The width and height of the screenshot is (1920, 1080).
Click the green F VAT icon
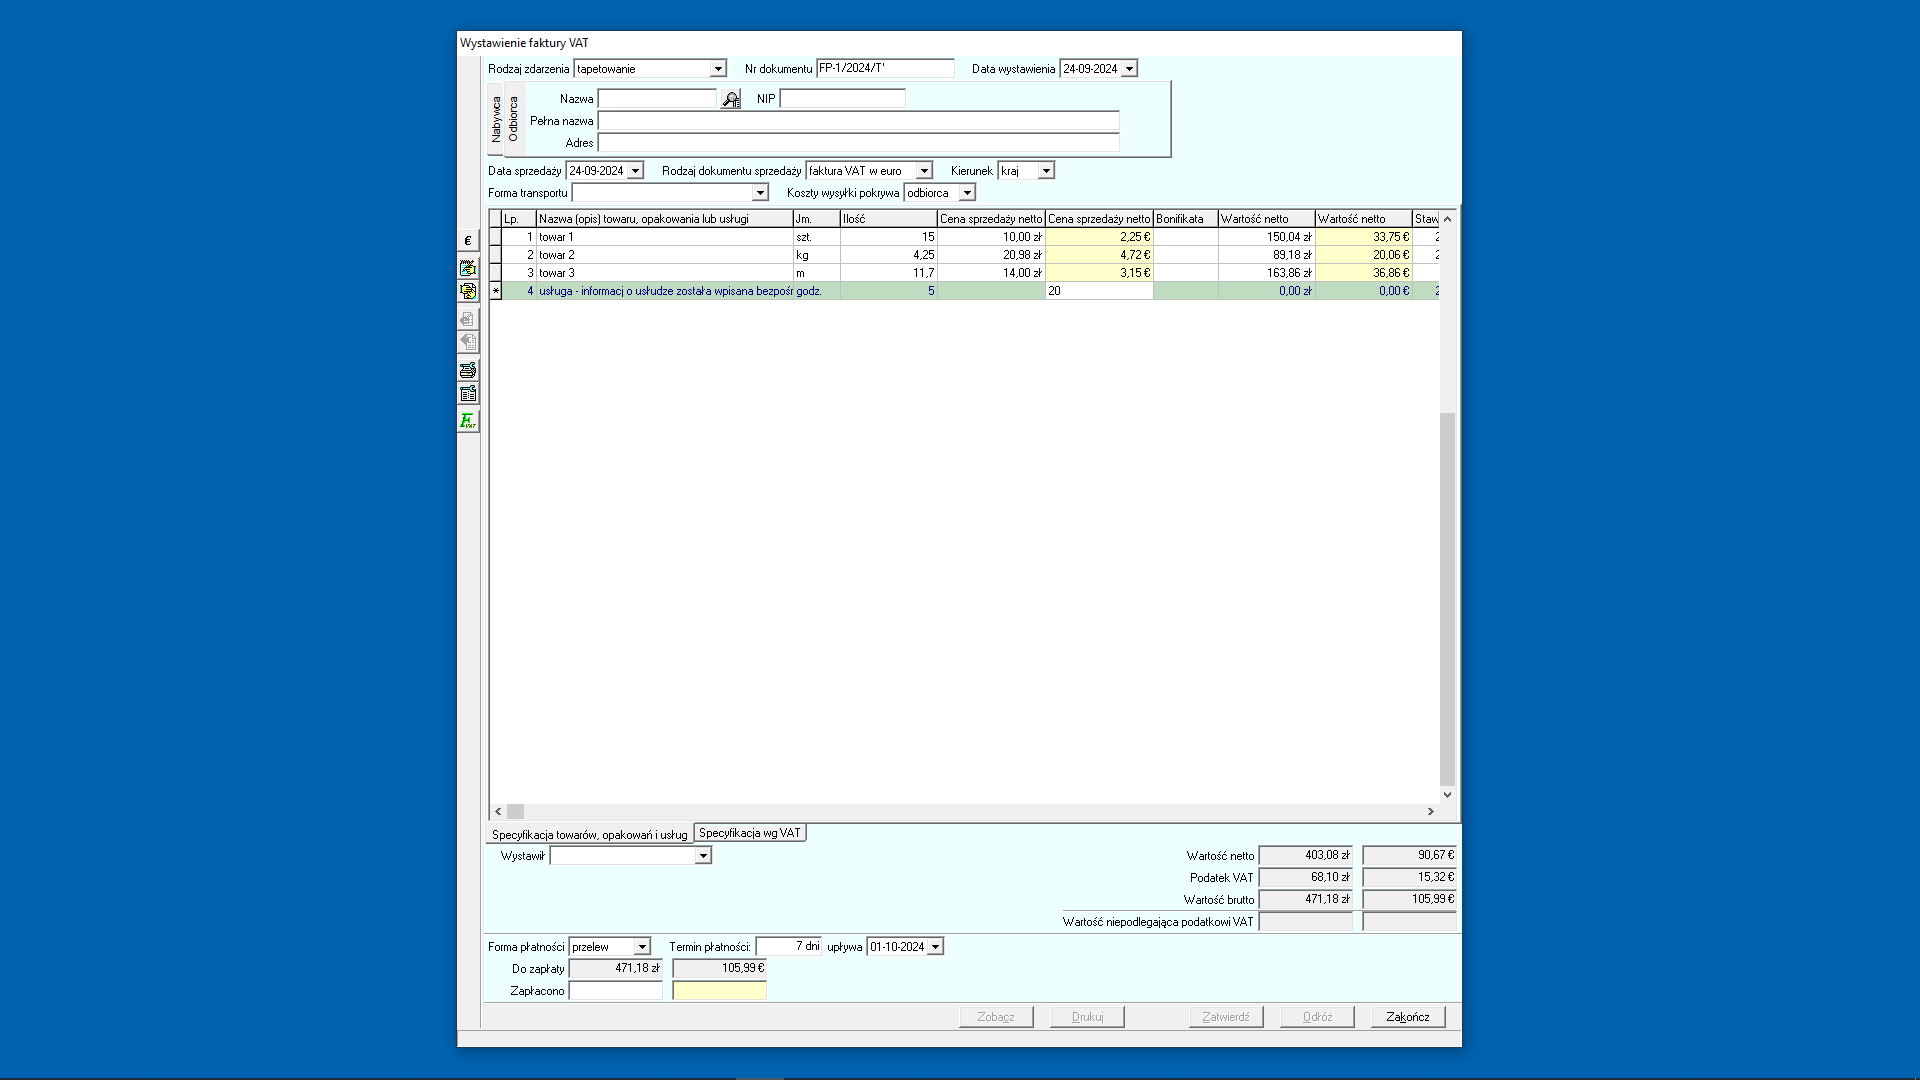468,421
